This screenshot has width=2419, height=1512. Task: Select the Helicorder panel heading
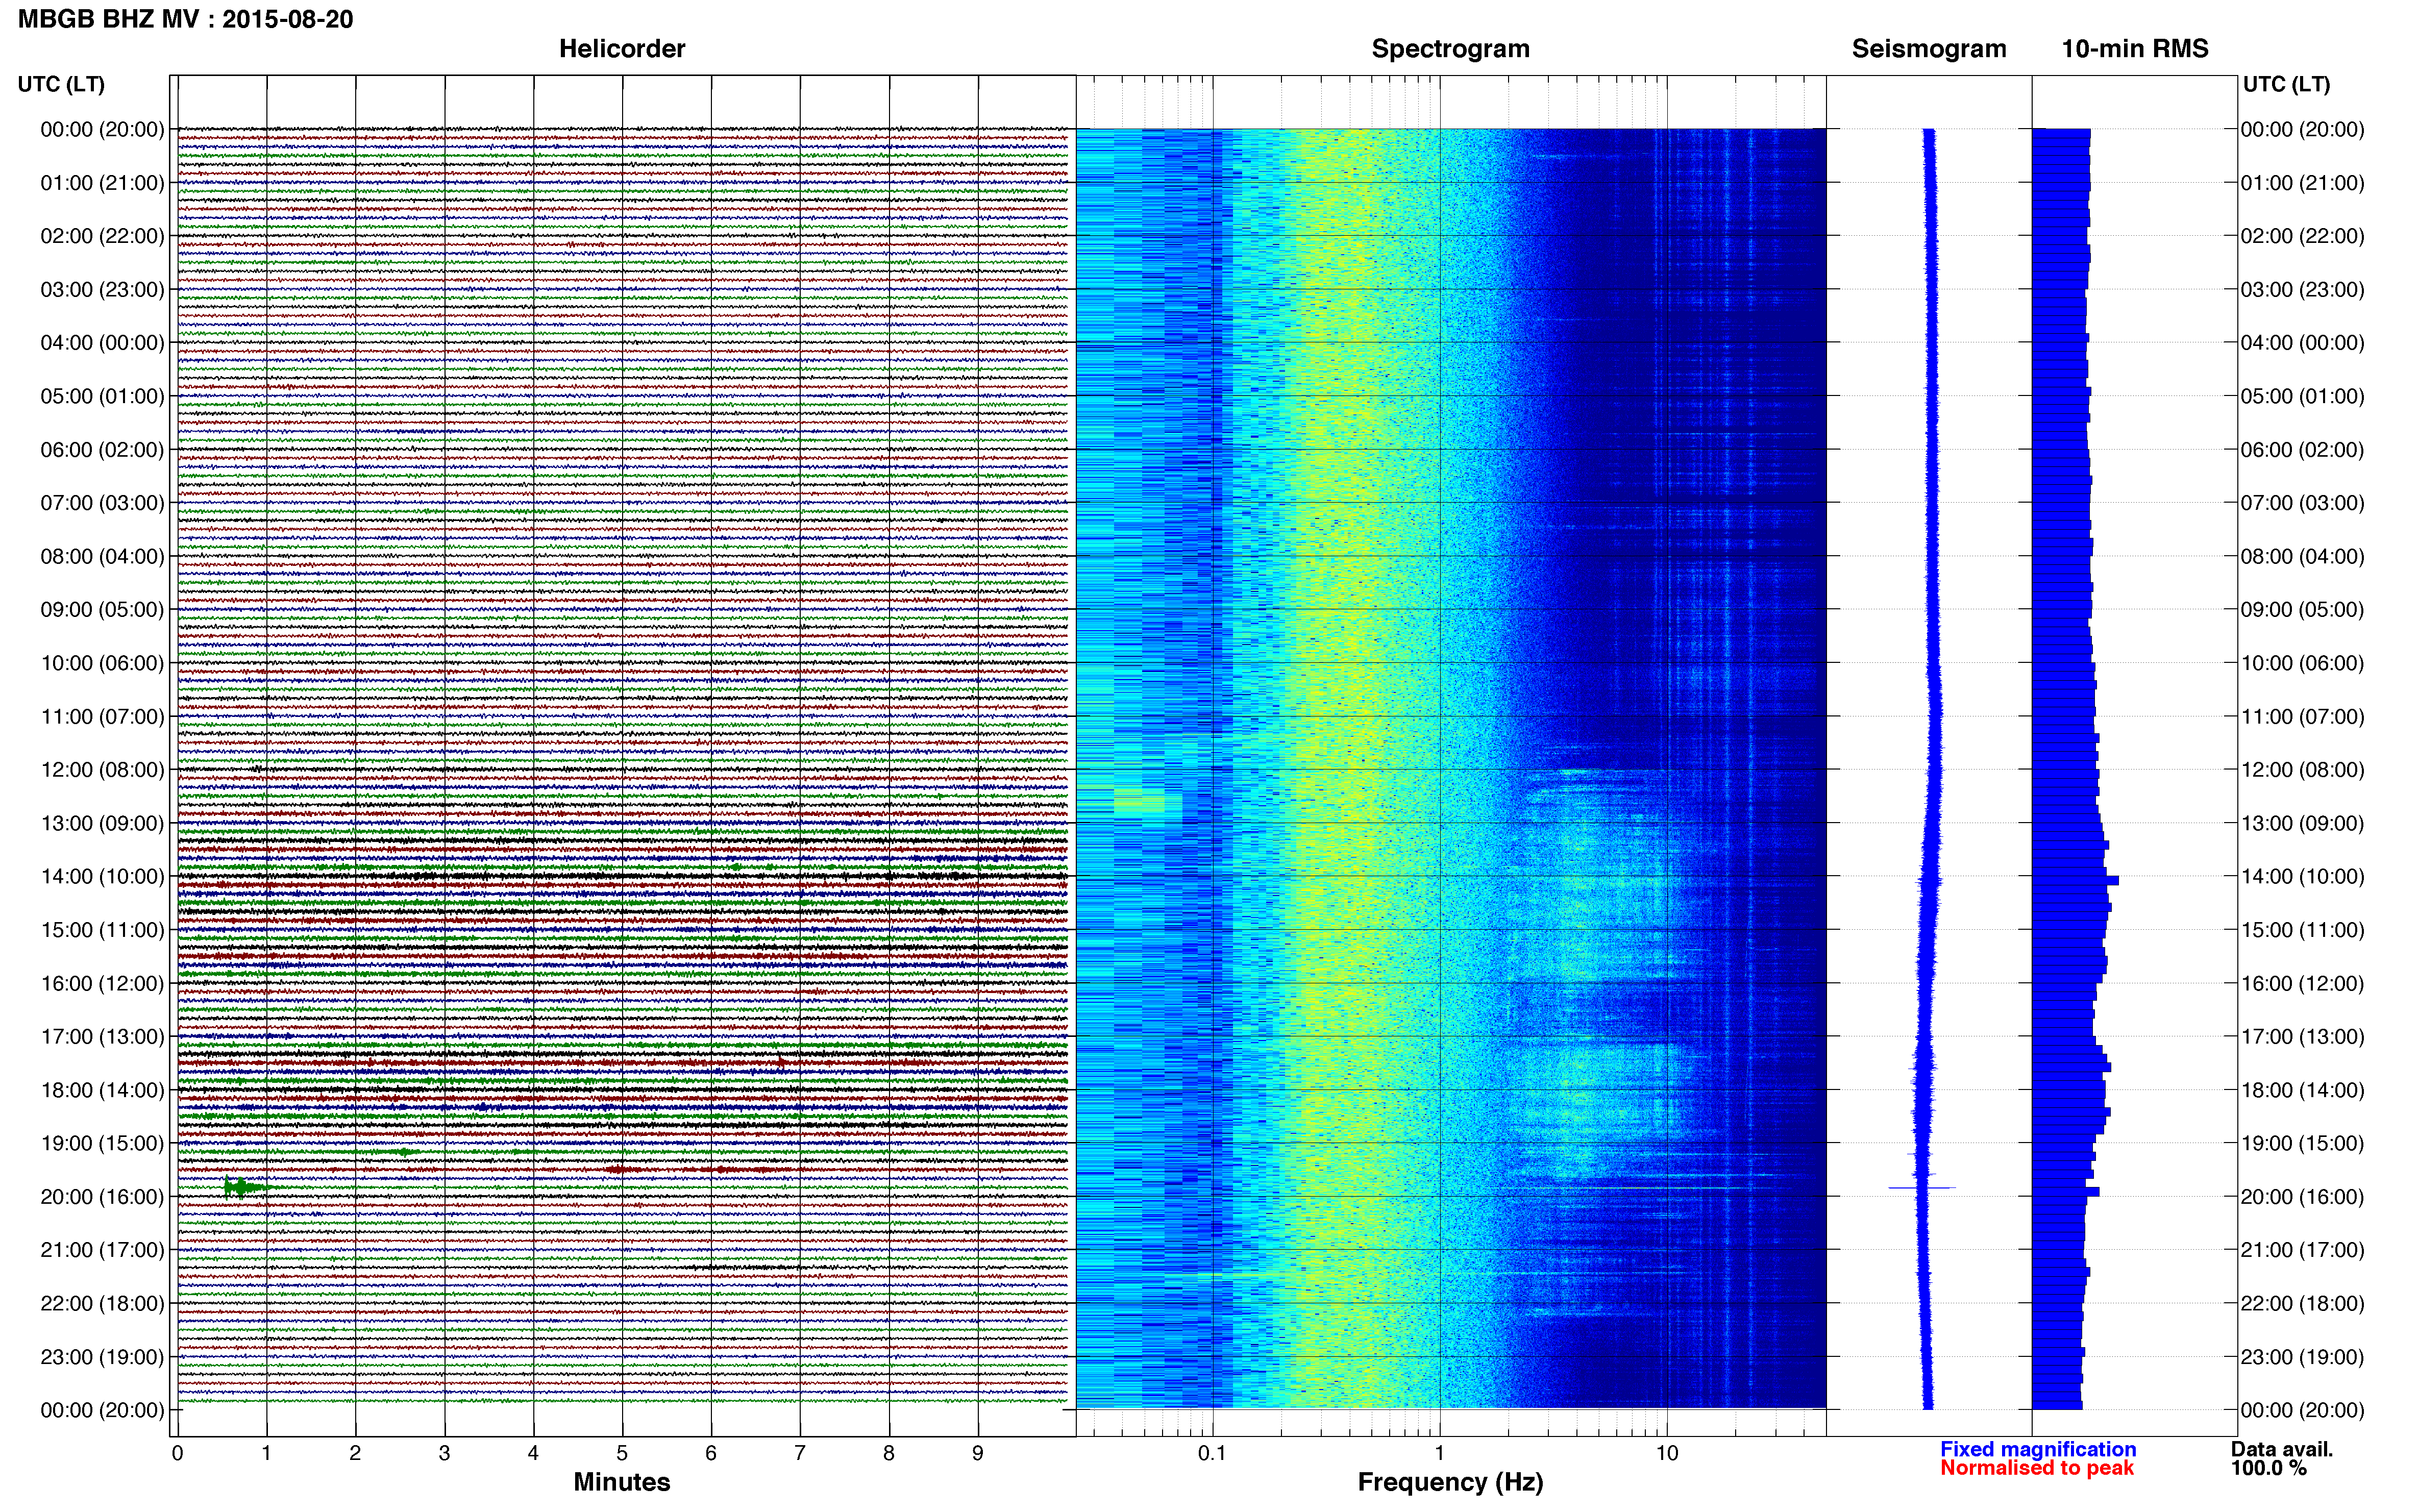click(621, 49)
